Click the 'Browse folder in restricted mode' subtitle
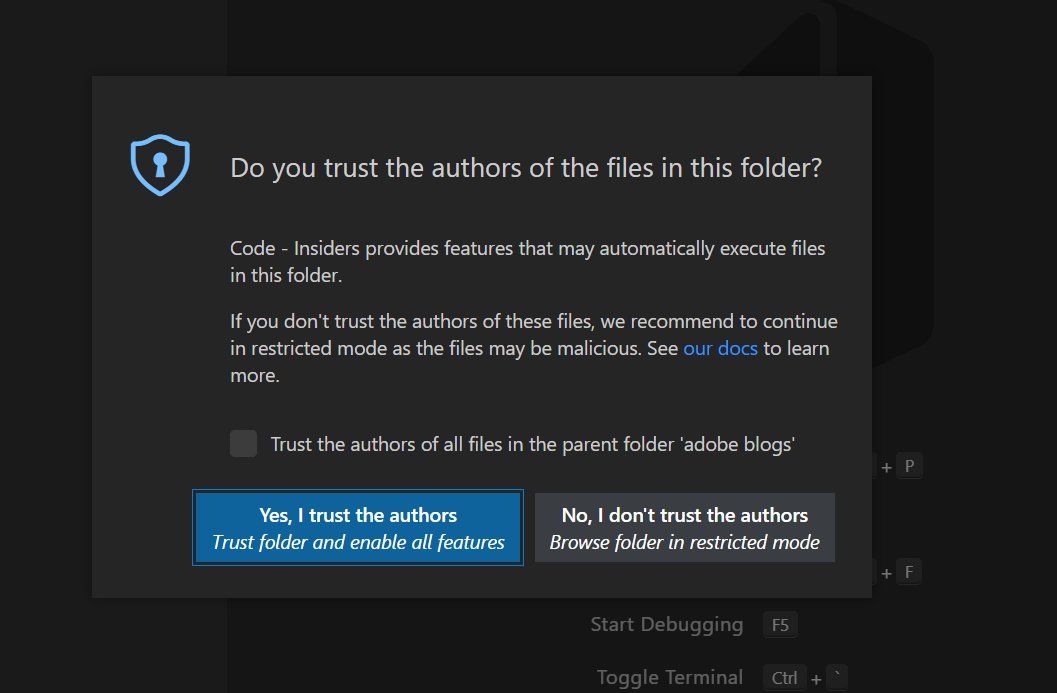This screenshot has width=1057, height=693. (x=685, y=543)
